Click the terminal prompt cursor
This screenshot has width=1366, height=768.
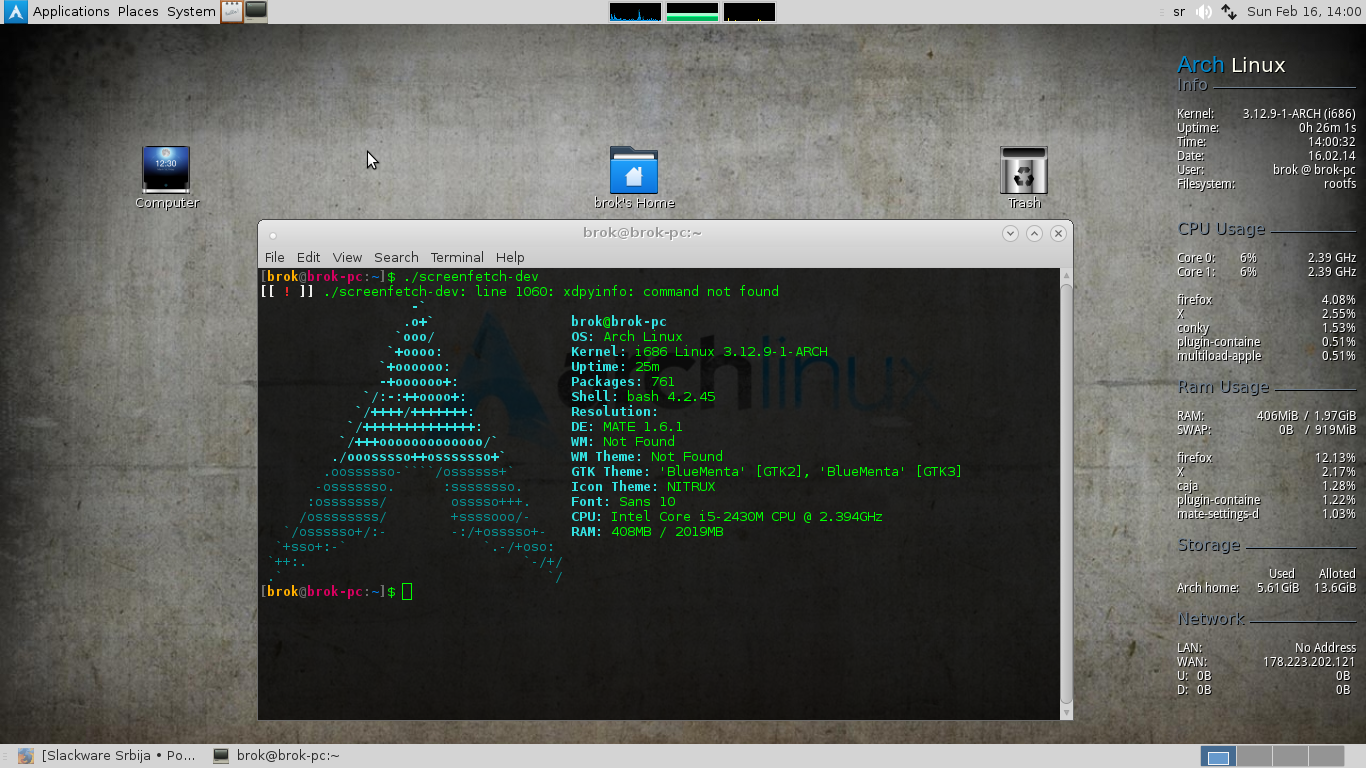pyautogui.click(x=407, y=592)
